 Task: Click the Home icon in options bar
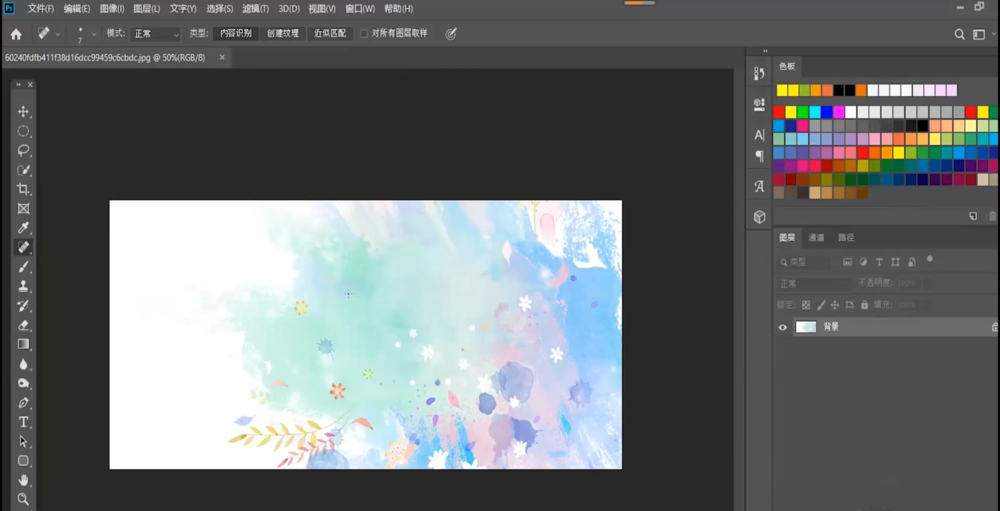point(16,34)
